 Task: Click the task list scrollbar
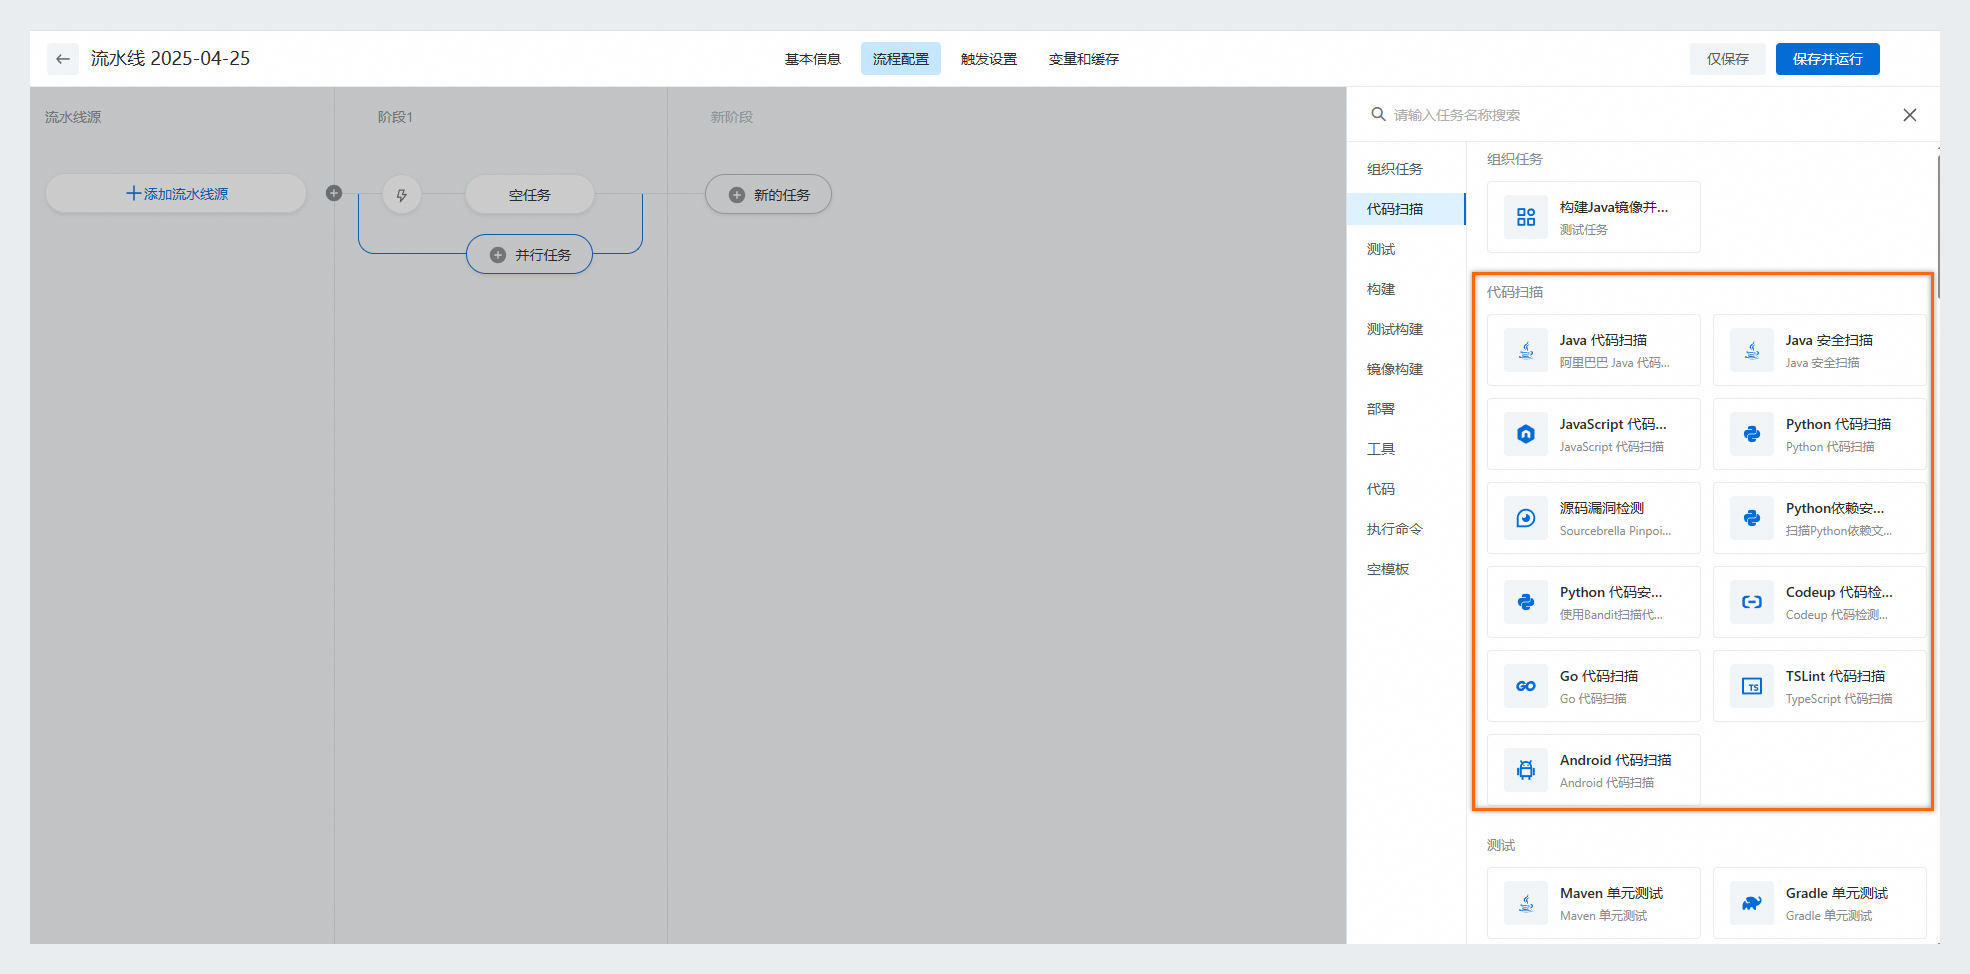point(1938,226)
